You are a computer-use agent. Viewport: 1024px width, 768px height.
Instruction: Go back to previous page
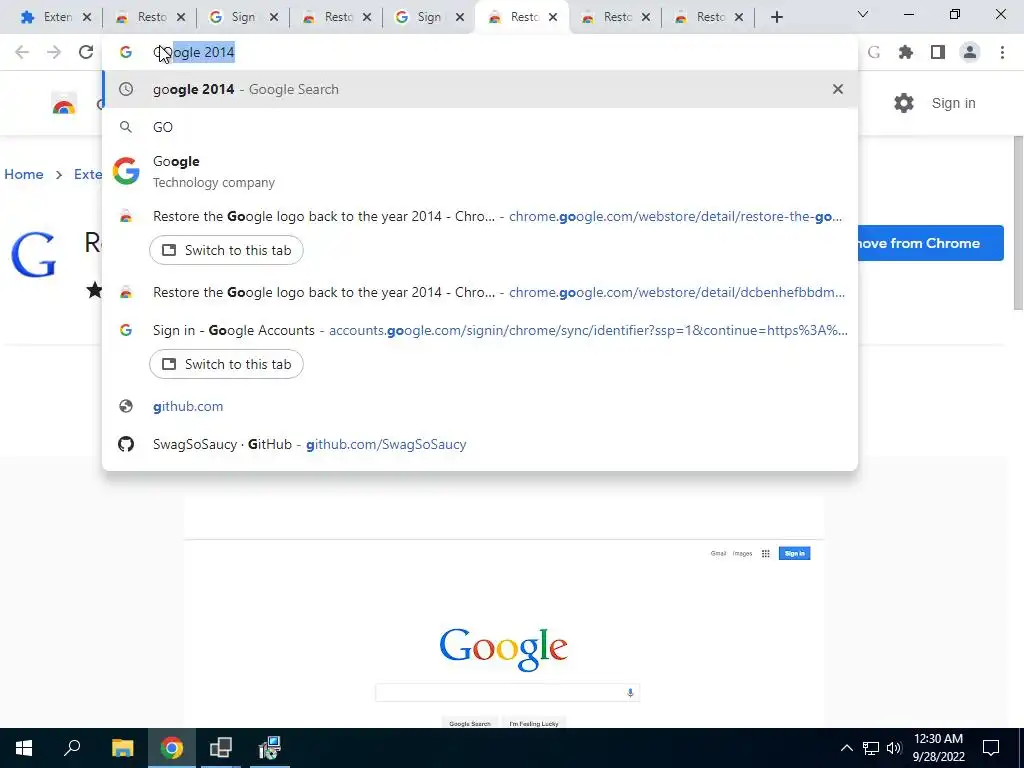(22, 52)
